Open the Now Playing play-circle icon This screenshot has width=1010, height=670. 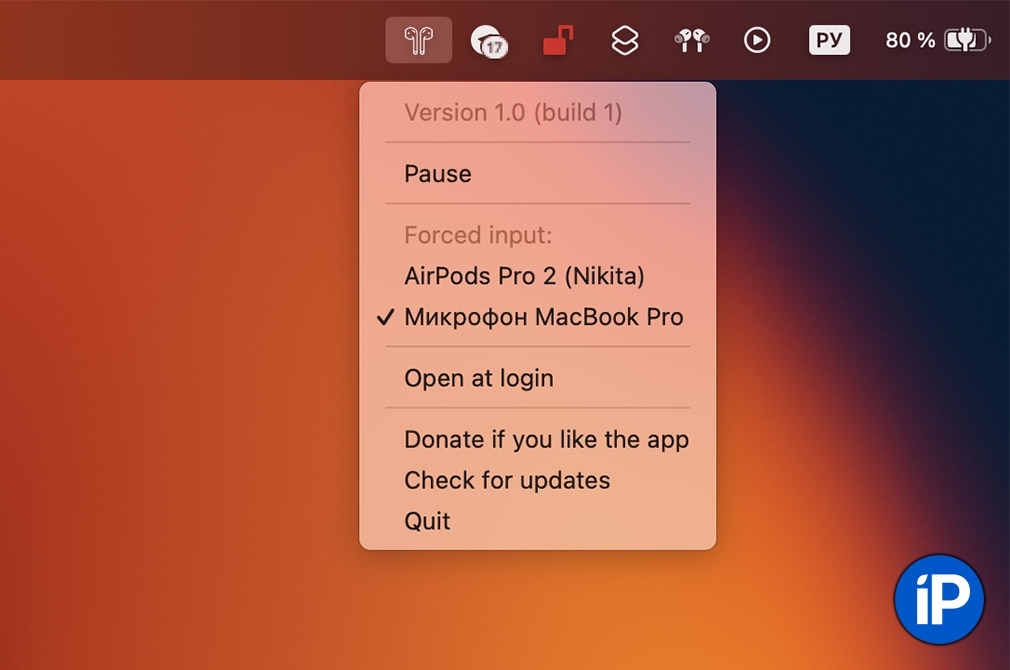(x=757, y=41)
